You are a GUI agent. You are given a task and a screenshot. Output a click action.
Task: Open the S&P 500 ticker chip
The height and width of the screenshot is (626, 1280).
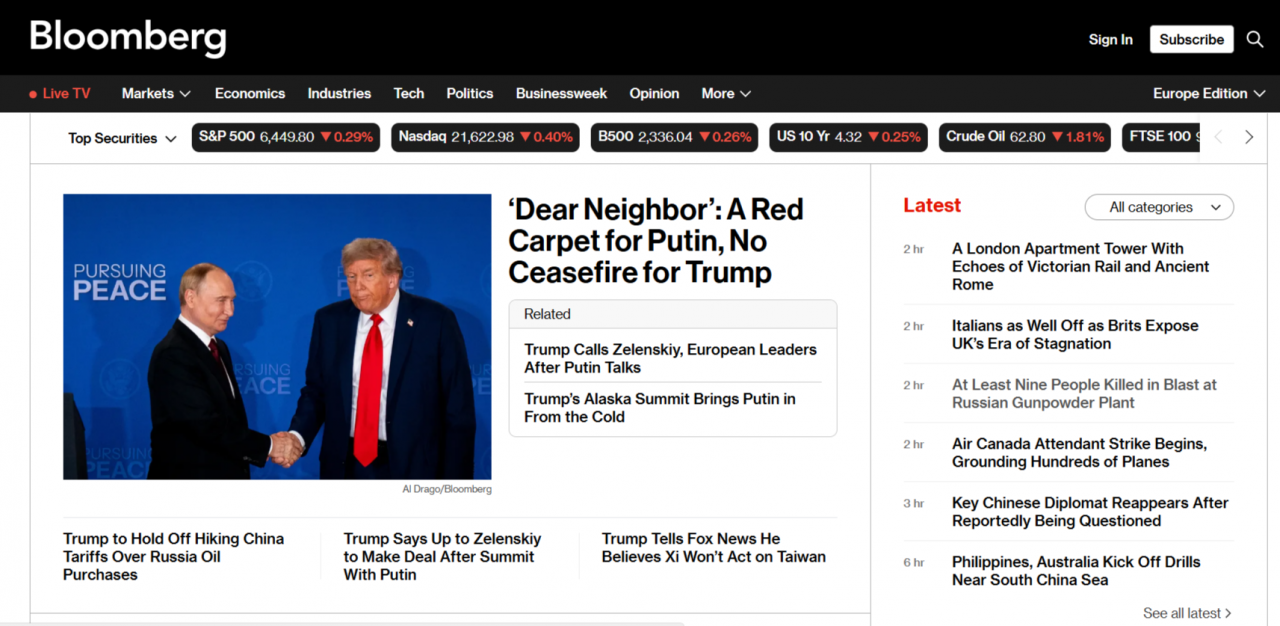(286, 137)
